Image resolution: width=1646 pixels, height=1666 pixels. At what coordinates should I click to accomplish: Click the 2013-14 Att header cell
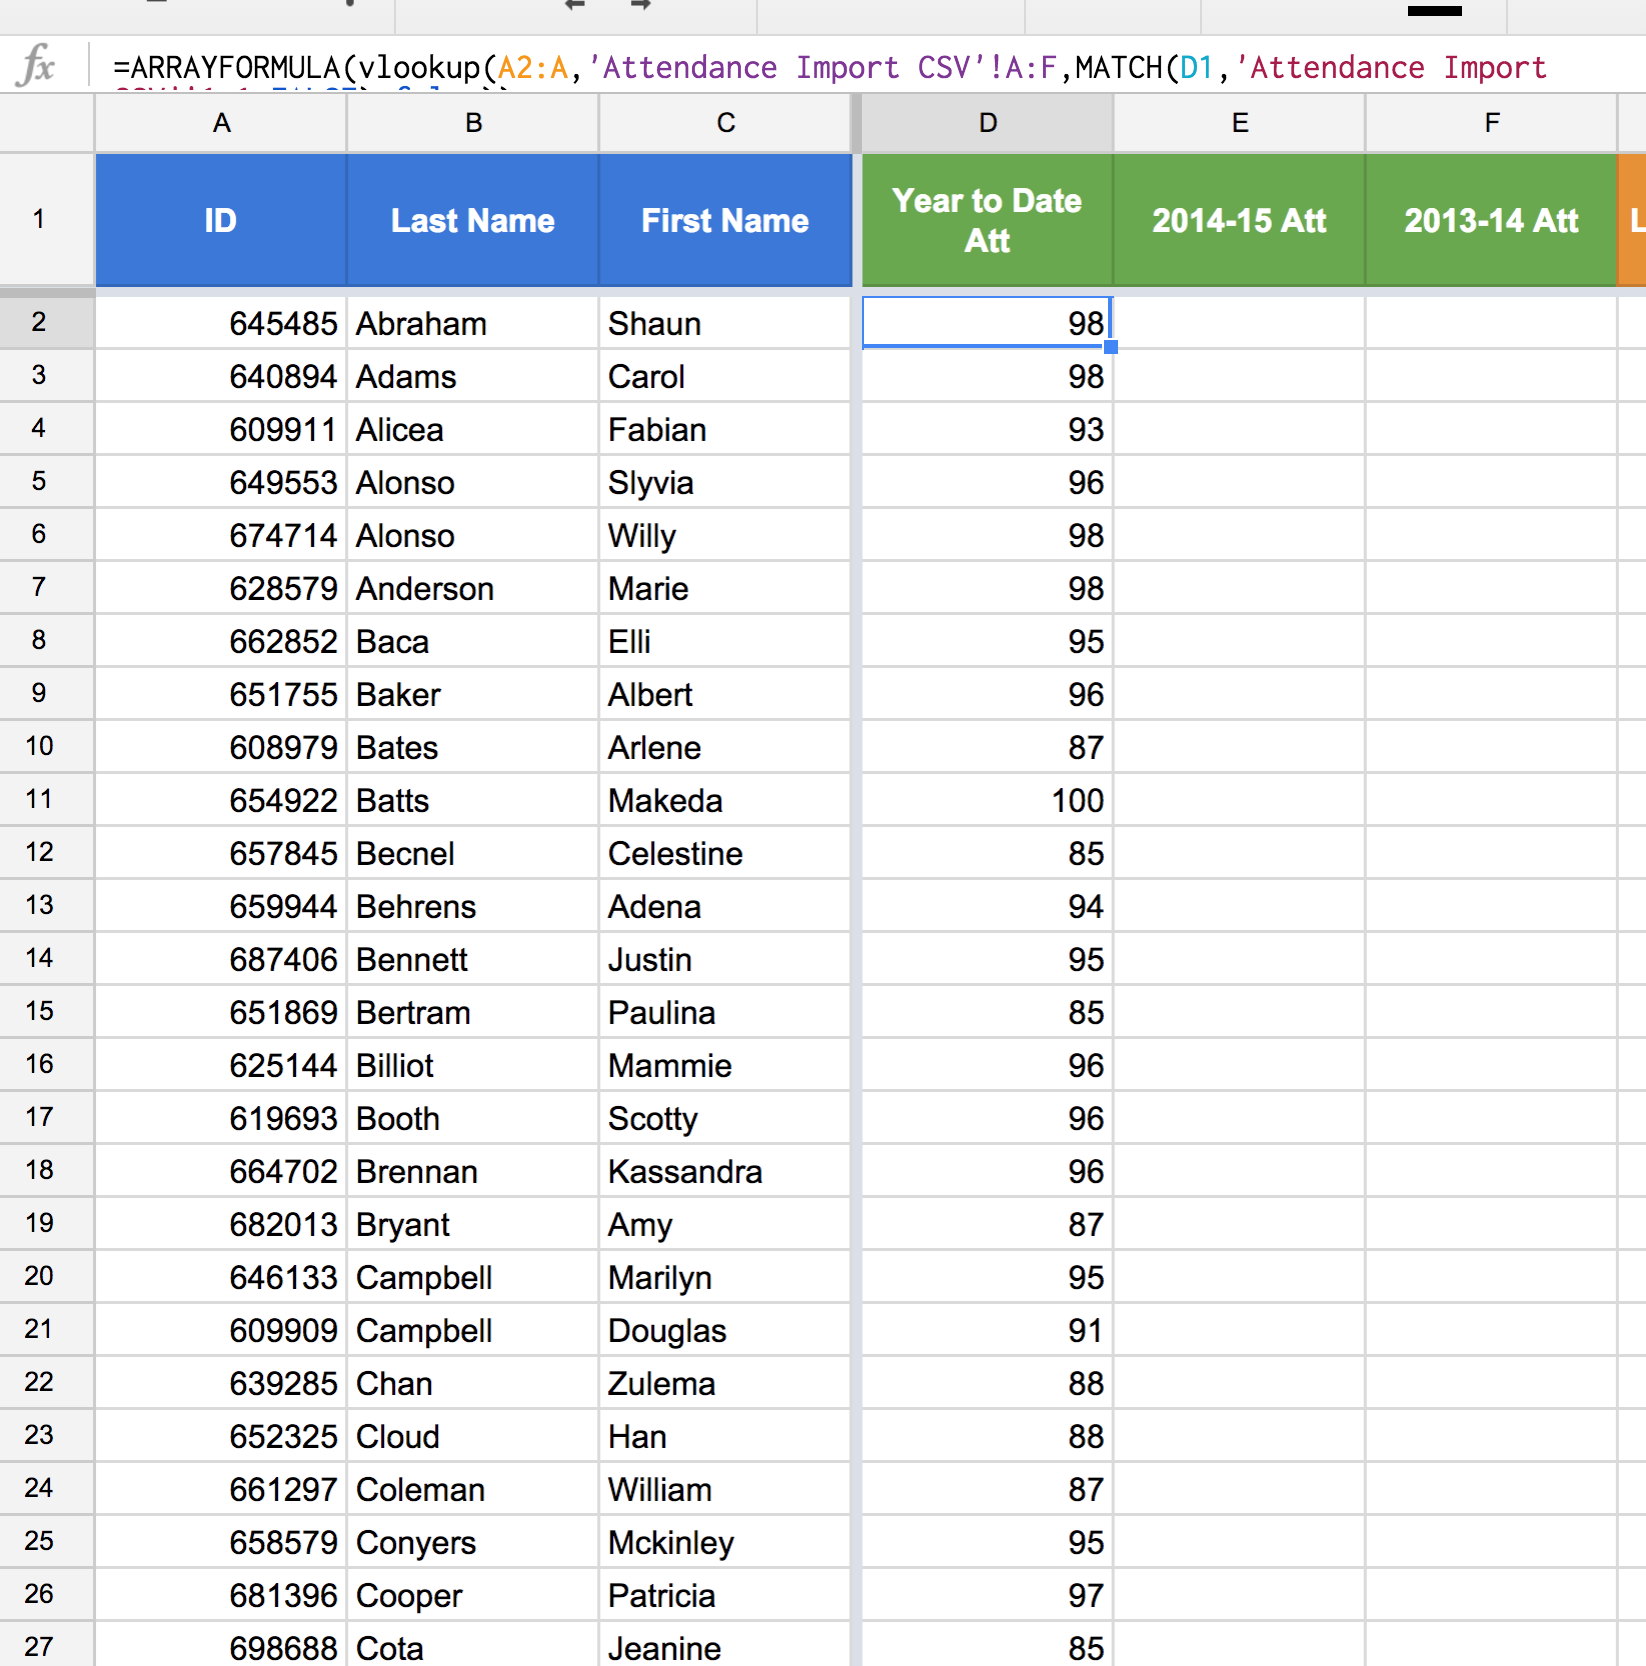(x=1491, y=220)
